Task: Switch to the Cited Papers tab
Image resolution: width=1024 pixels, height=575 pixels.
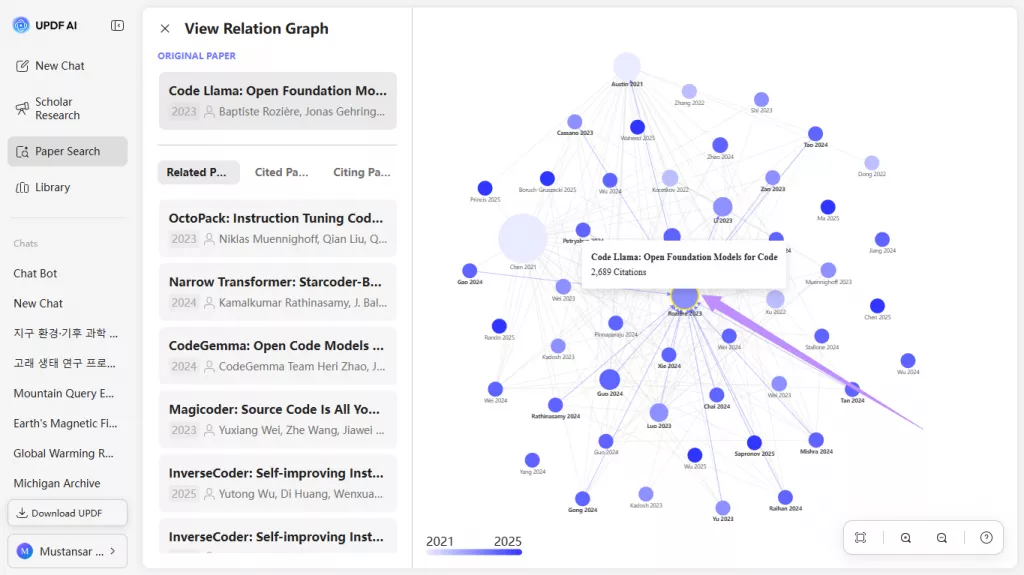Action: (281, 172)
